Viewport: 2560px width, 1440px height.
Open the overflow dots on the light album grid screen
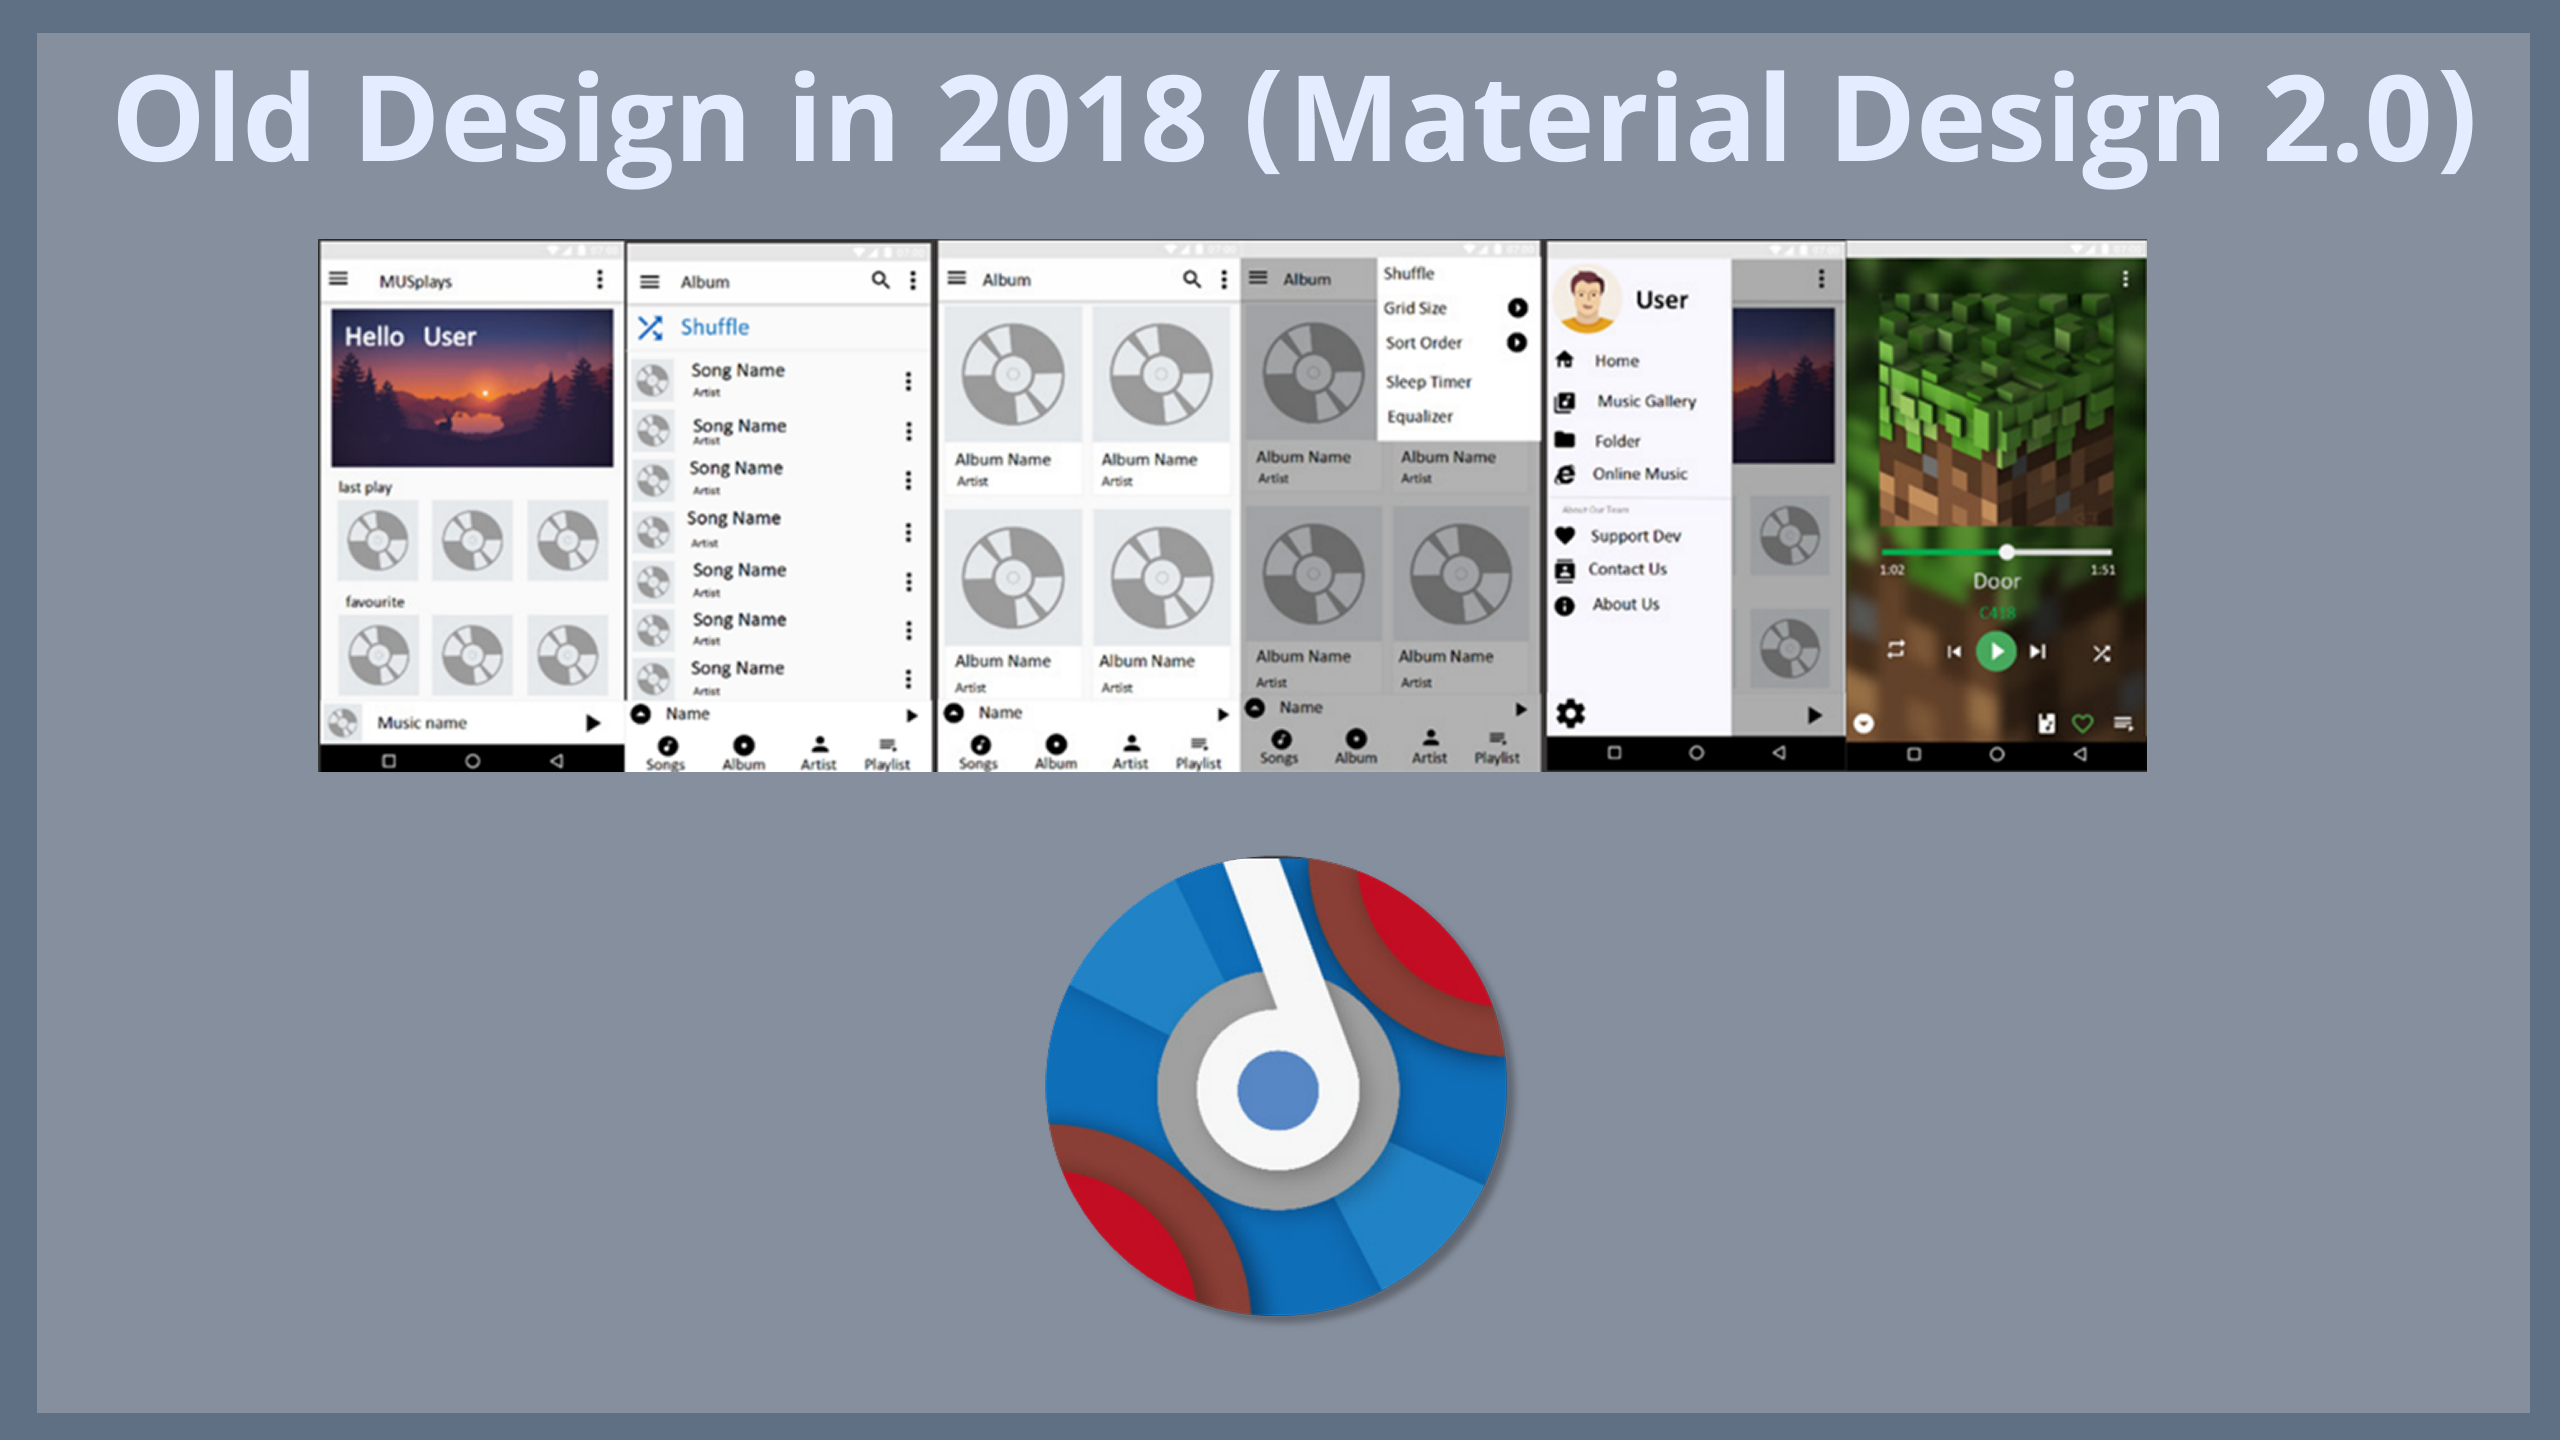(x=1224, y=279)
